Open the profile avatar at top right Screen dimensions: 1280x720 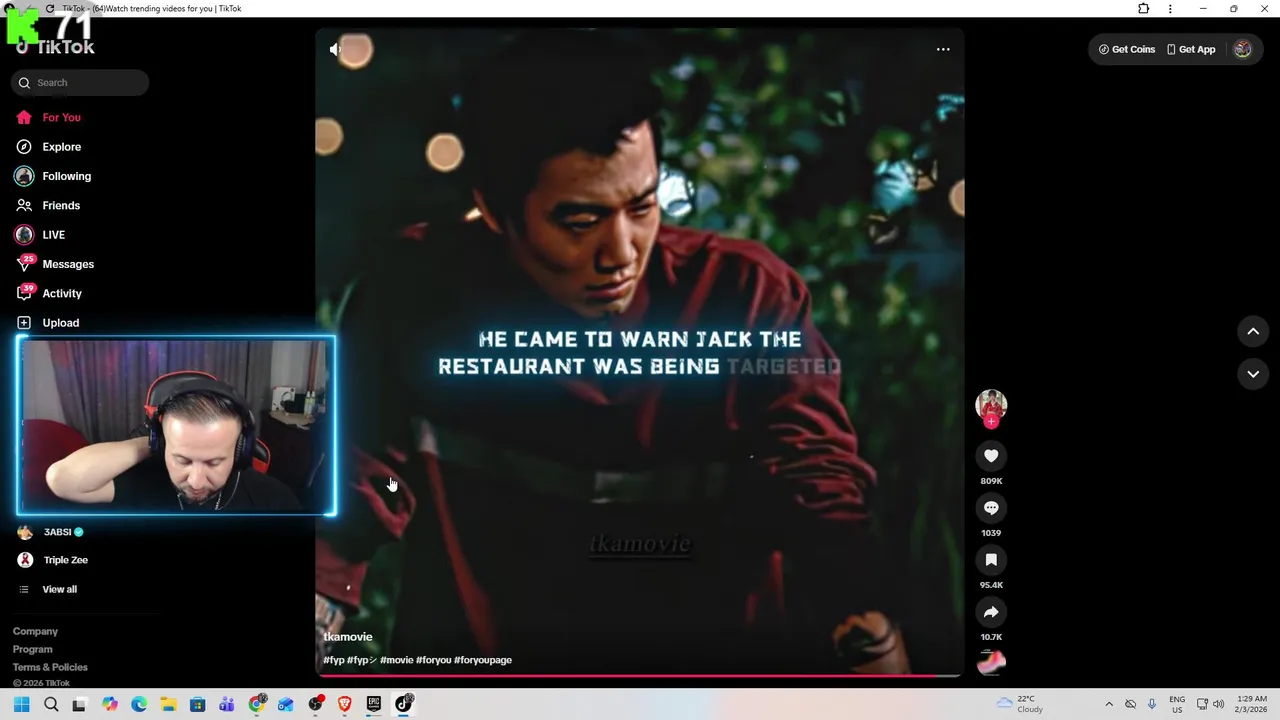point(1242,49)
